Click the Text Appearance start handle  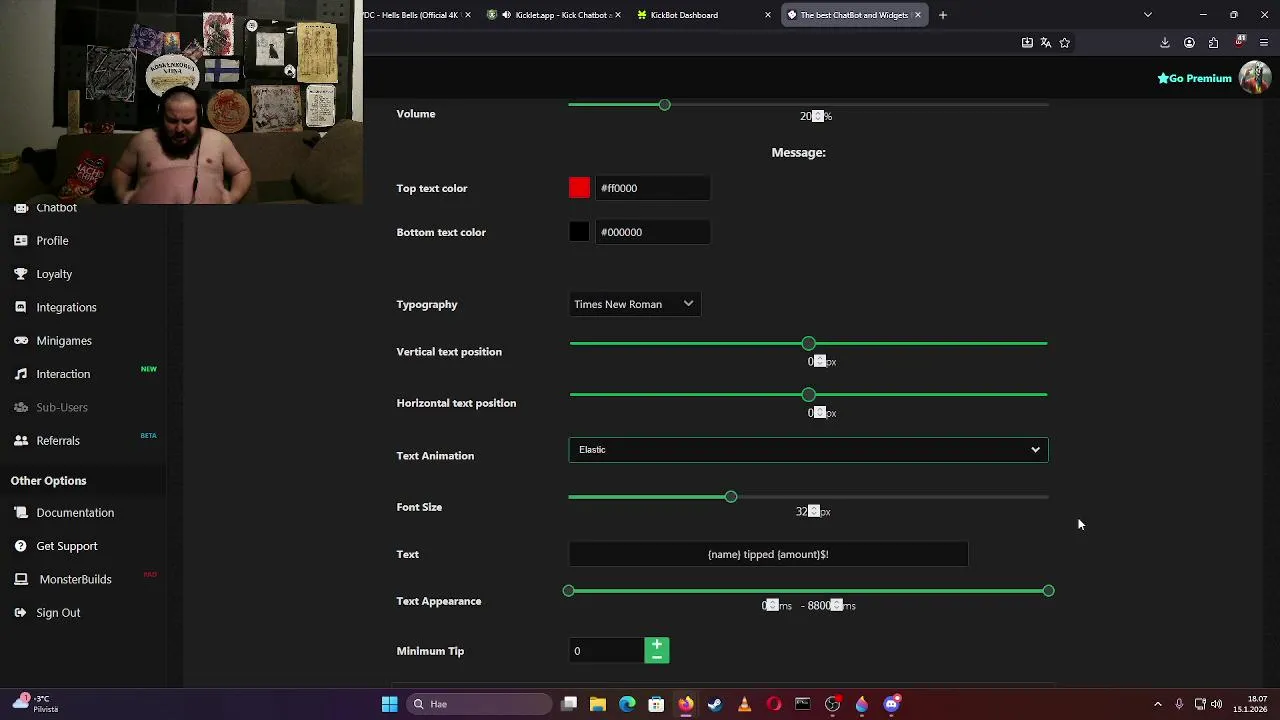pos(569,591)
